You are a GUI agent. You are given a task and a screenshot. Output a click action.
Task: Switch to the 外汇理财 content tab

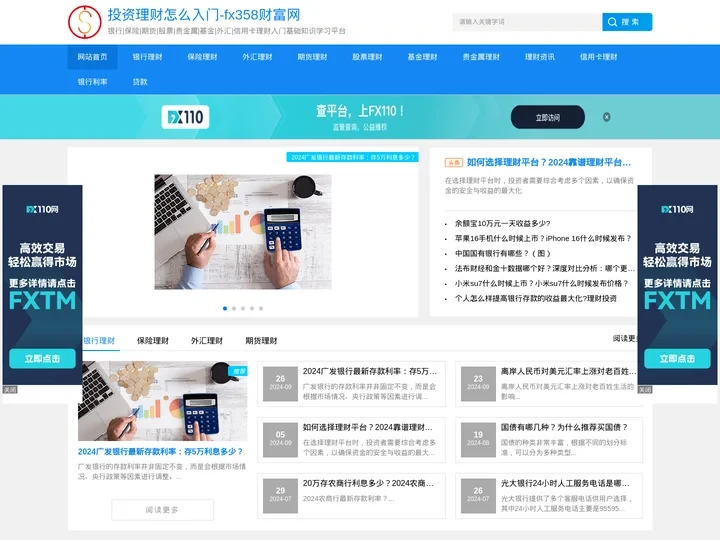207,341
